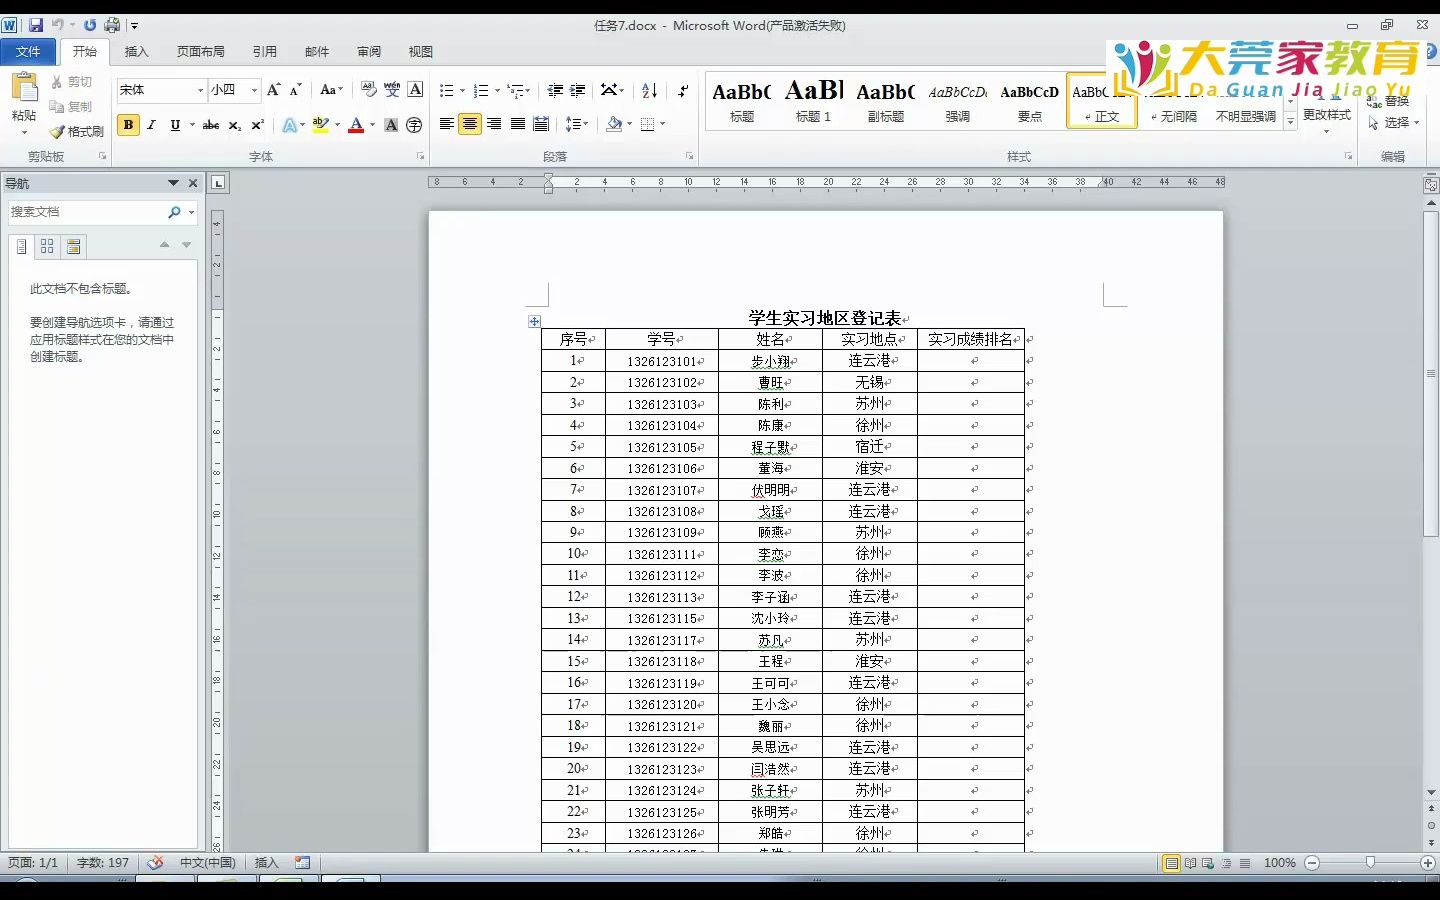
Task: Open Font dialog launcher in 字体 group
Action: tap(420, 157)
